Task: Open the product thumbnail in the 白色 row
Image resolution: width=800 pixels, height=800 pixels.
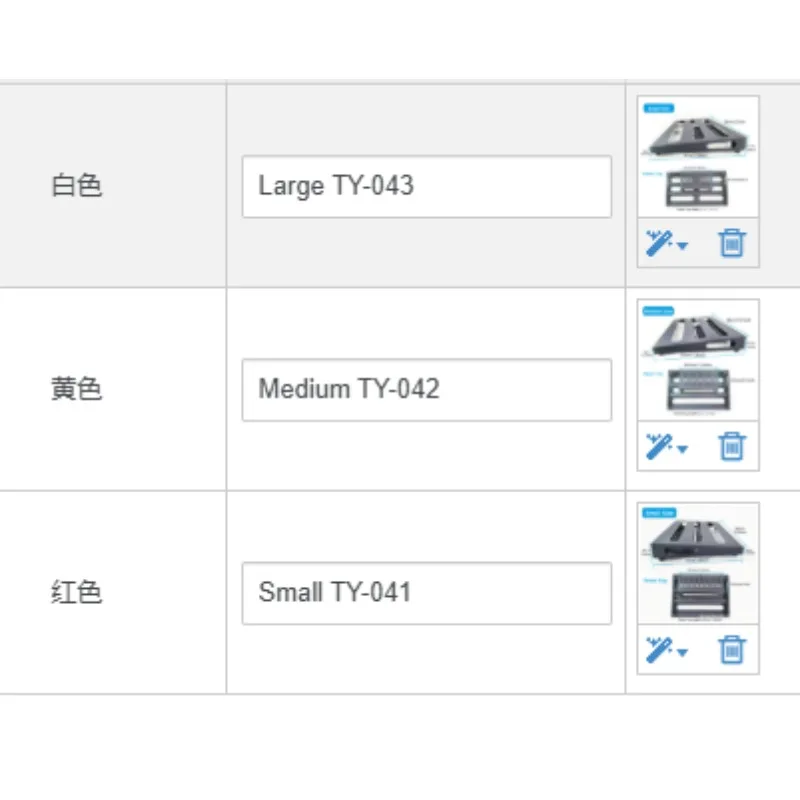Action: (698, 157)
